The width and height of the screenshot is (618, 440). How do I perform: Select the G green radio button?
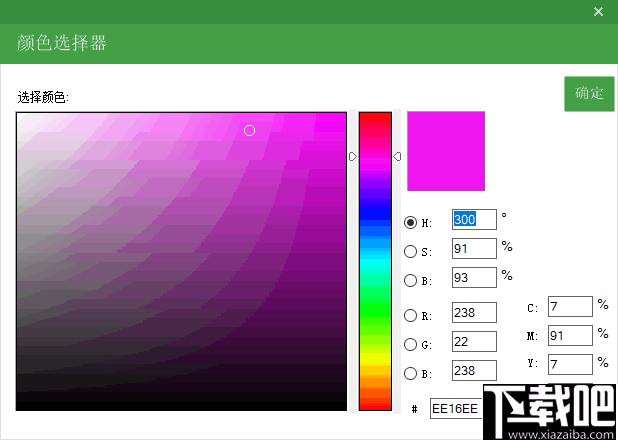click(410, 344)
